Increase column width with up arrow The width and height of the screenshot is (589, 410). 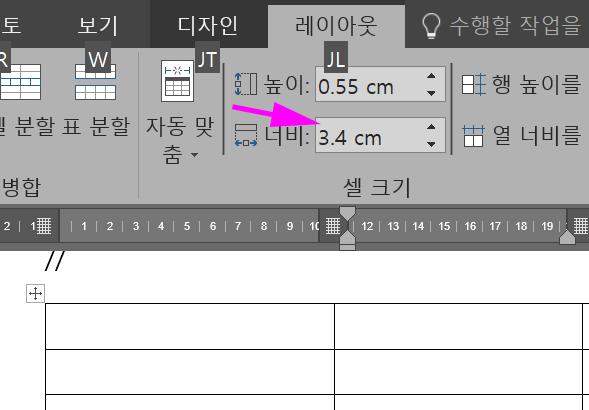(431, 127)
